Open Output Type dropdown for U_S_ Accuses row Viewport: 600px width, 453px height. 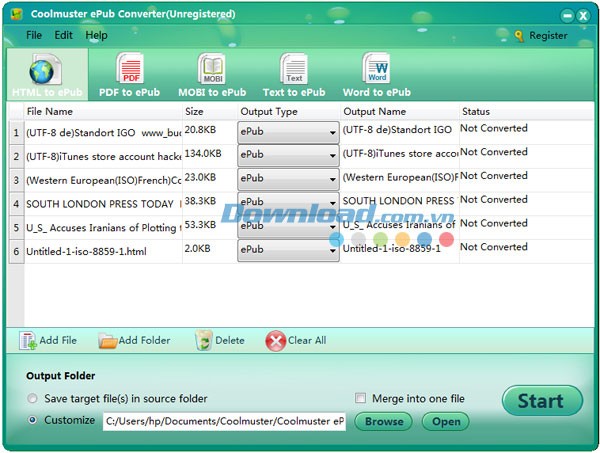(x=288, y=226)
